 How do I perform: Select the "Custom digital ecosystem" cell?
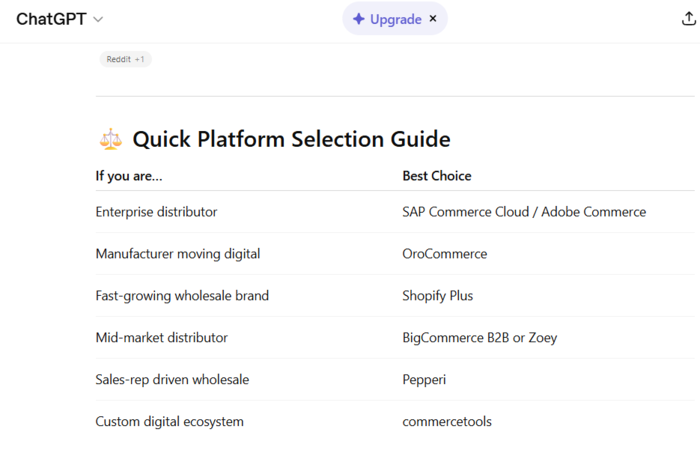pos(170,422)
